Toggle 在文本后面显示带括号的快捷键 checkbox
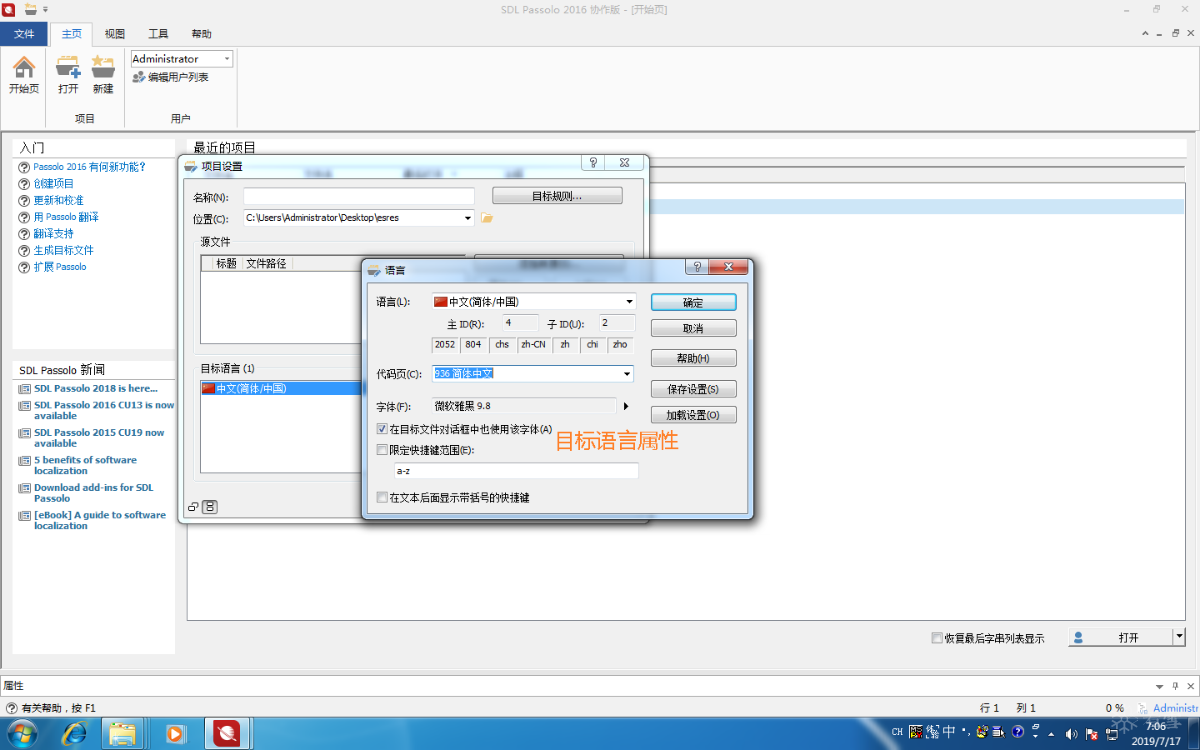The image size is (1200, 750). pos(382,497)
